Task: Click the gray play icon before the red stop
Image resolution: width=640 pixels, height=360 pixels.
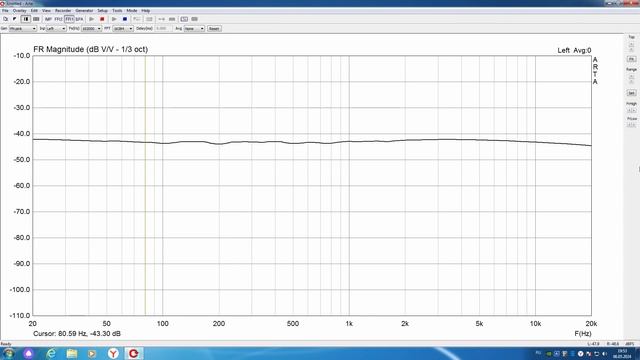Action: (91, 19)
